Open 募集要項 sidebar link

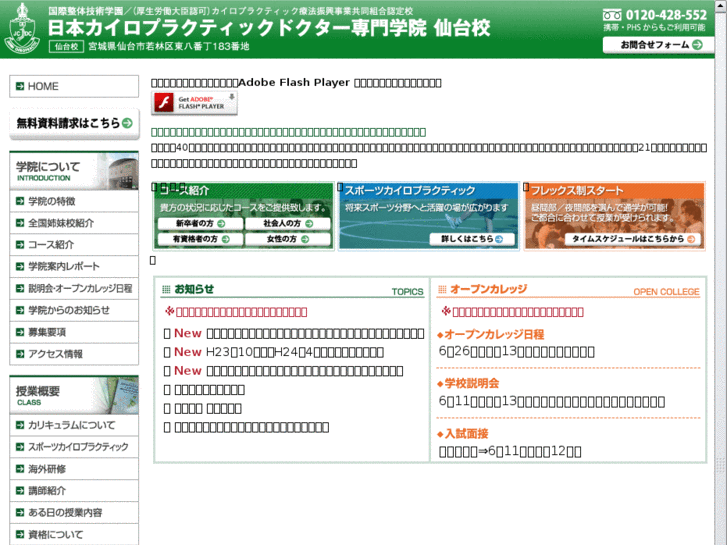[x=74, y=332]
